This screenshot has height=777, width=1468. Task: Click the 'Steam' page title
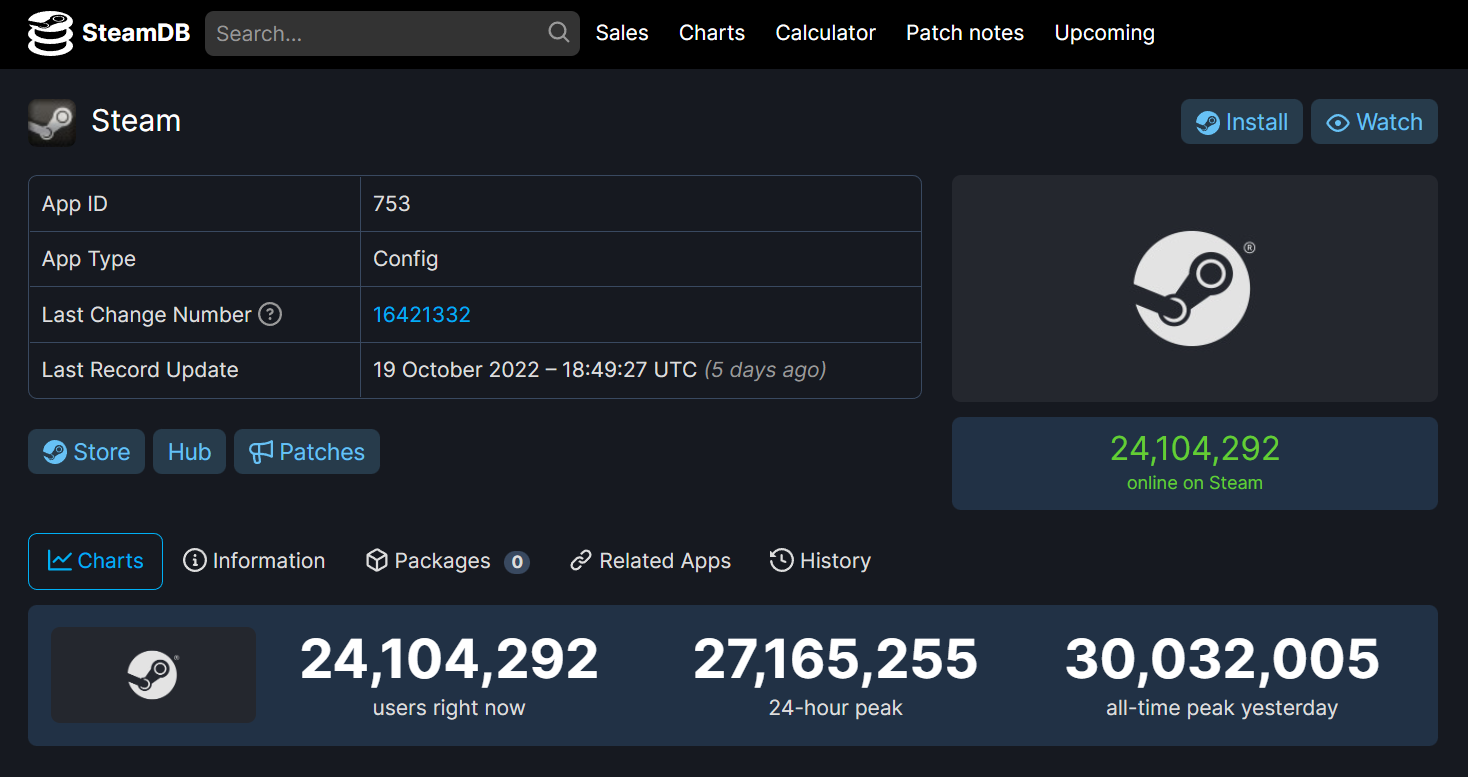tap(136, 121)
